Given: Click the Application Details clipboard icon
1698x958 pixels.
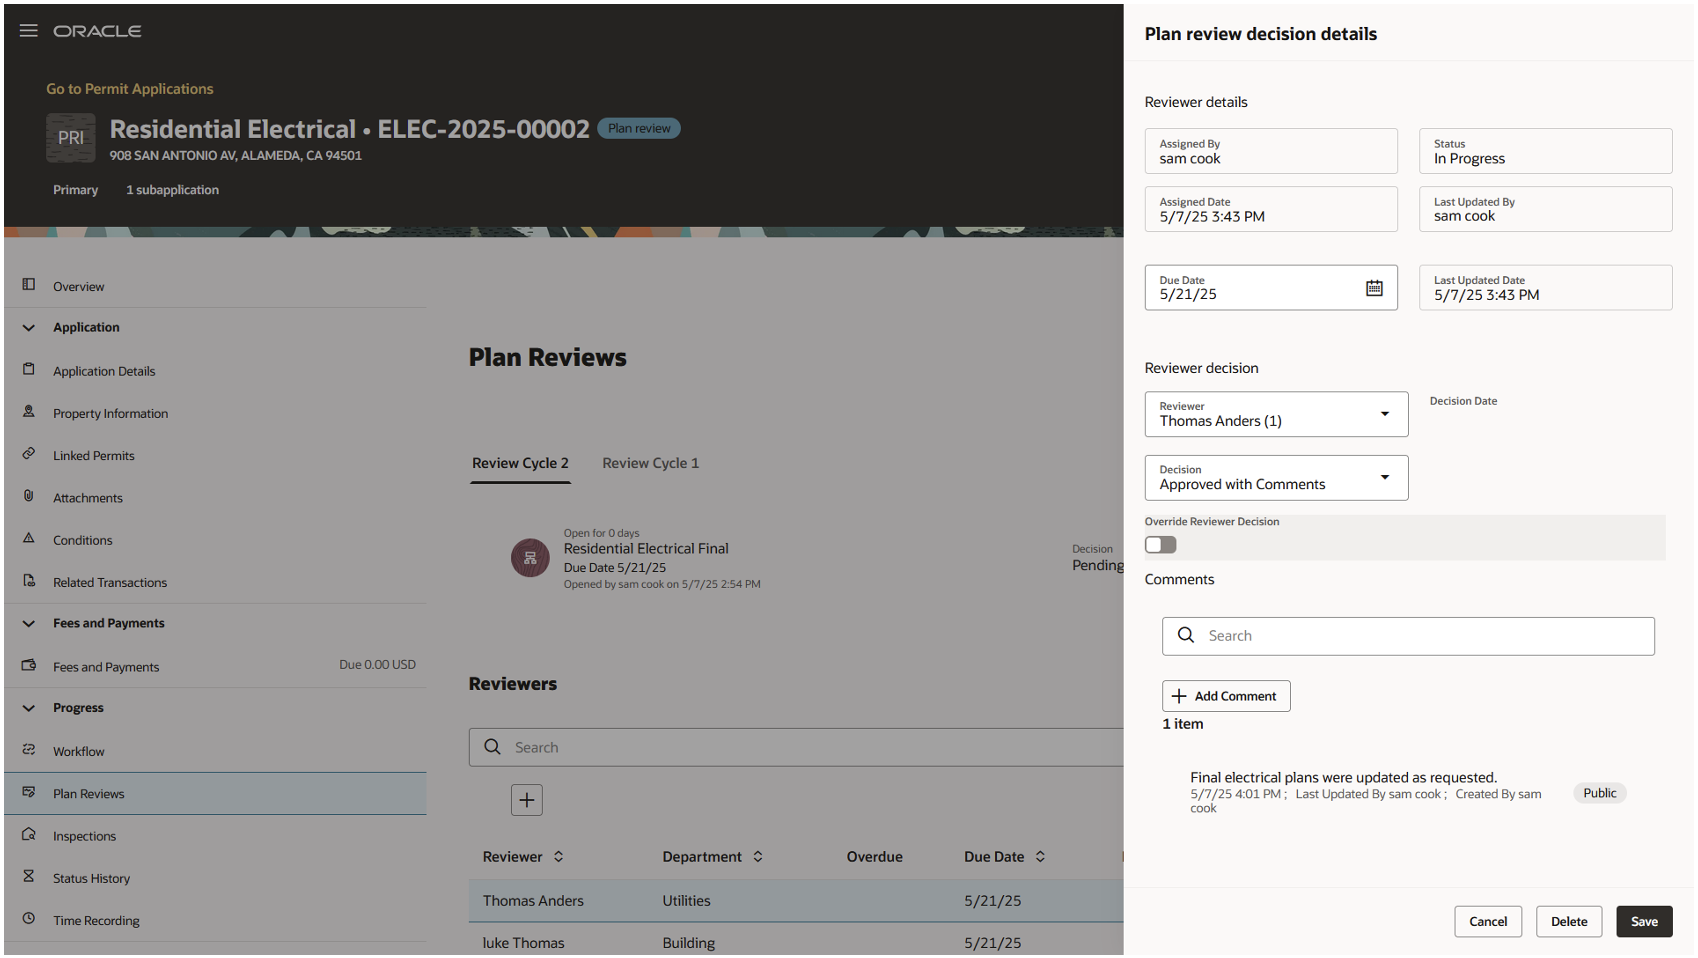Looking at the screenshot, I should point(29,369).
